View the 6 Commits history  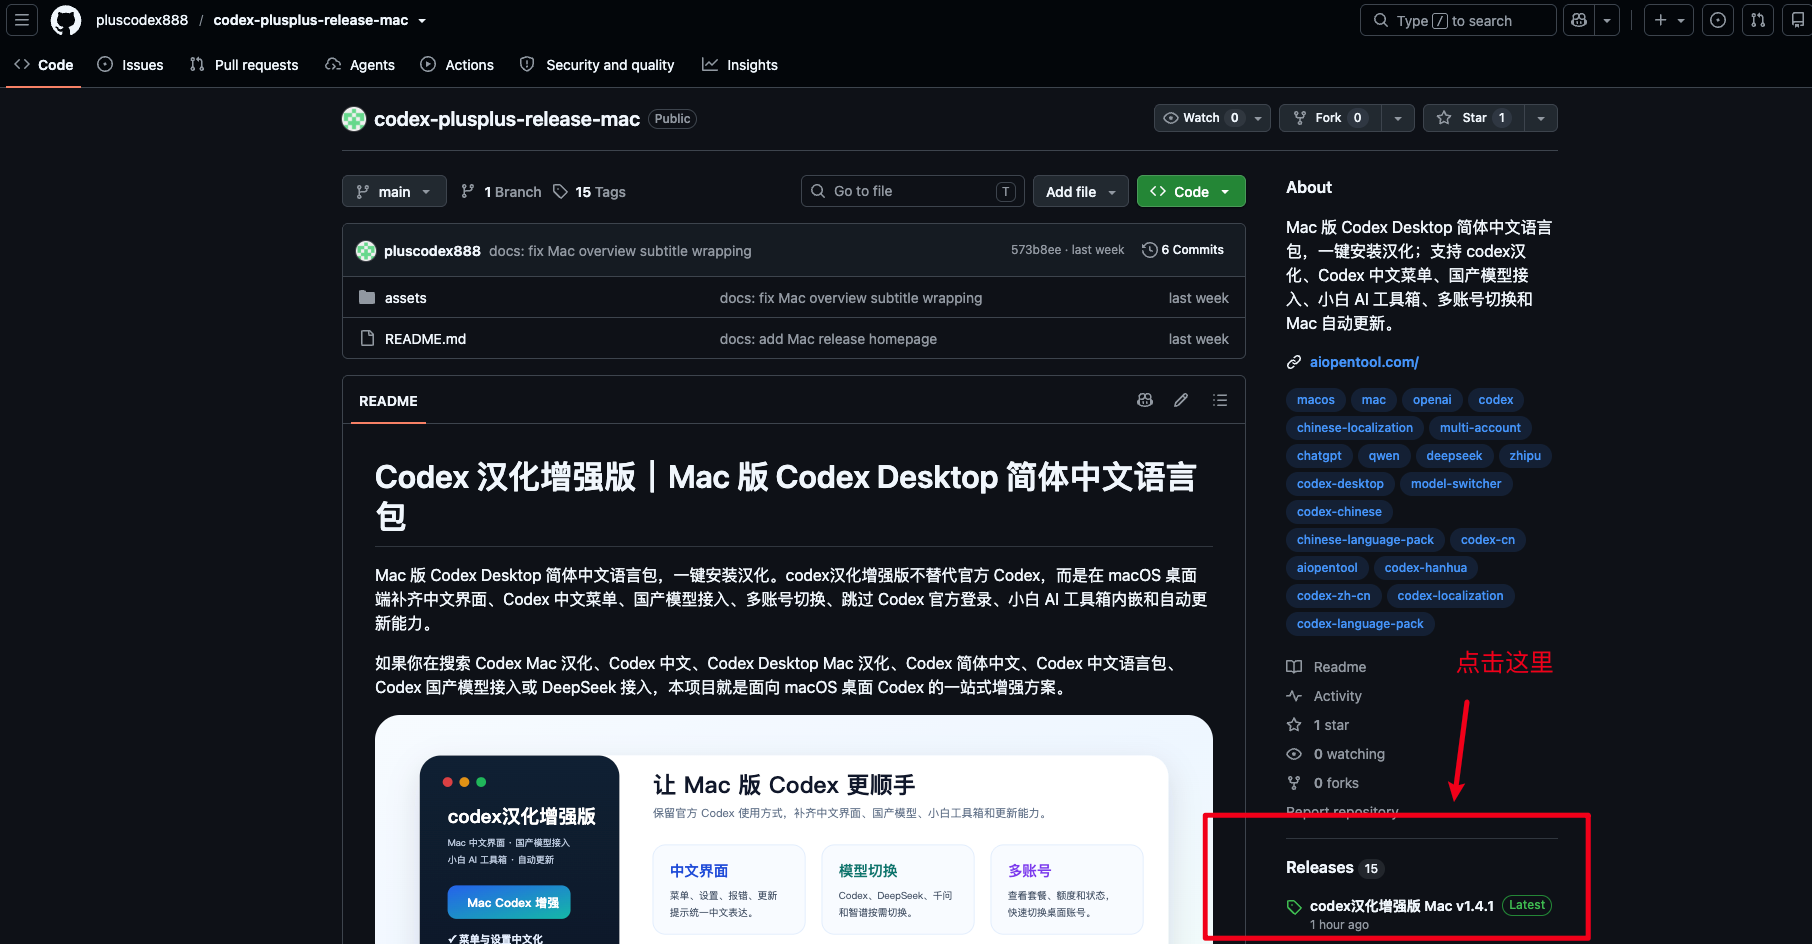tap(1183, 250)
